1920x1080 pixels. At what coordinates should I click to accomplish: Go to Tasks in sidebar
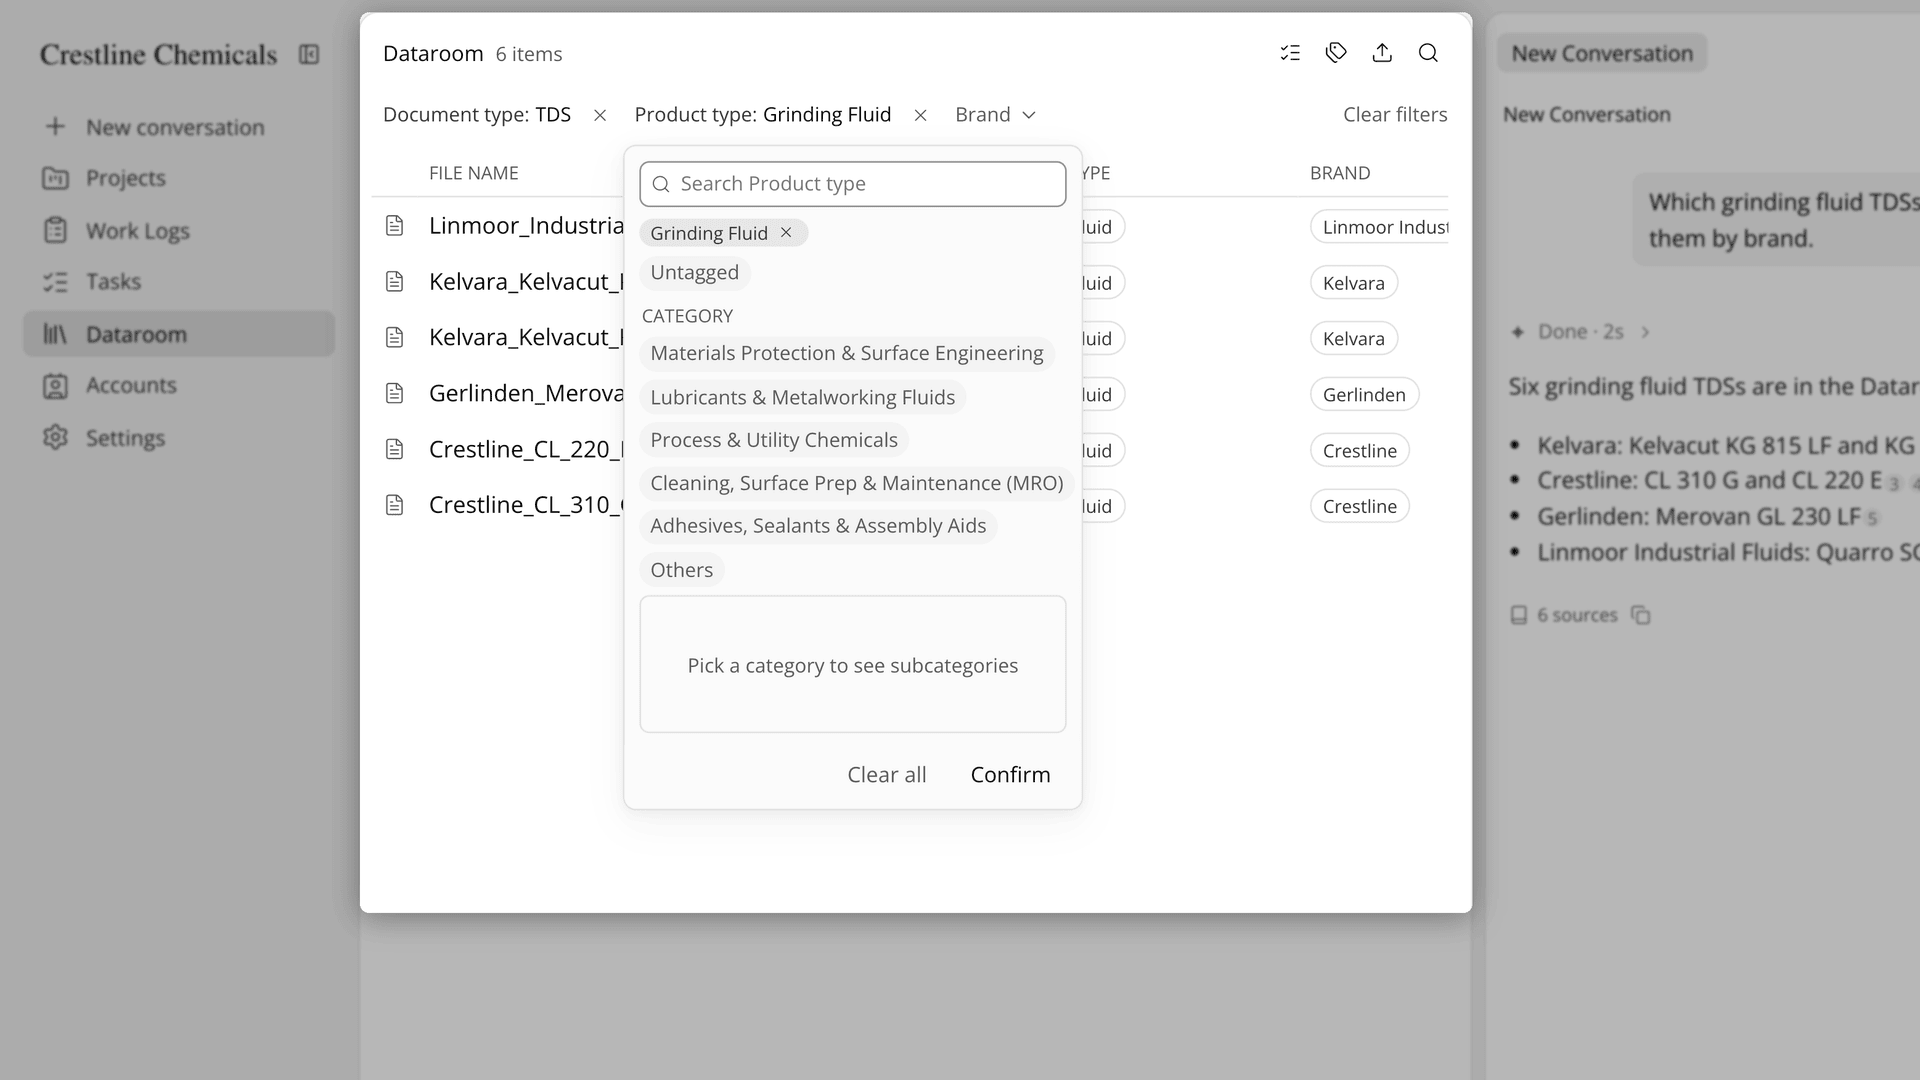[179, 282]
